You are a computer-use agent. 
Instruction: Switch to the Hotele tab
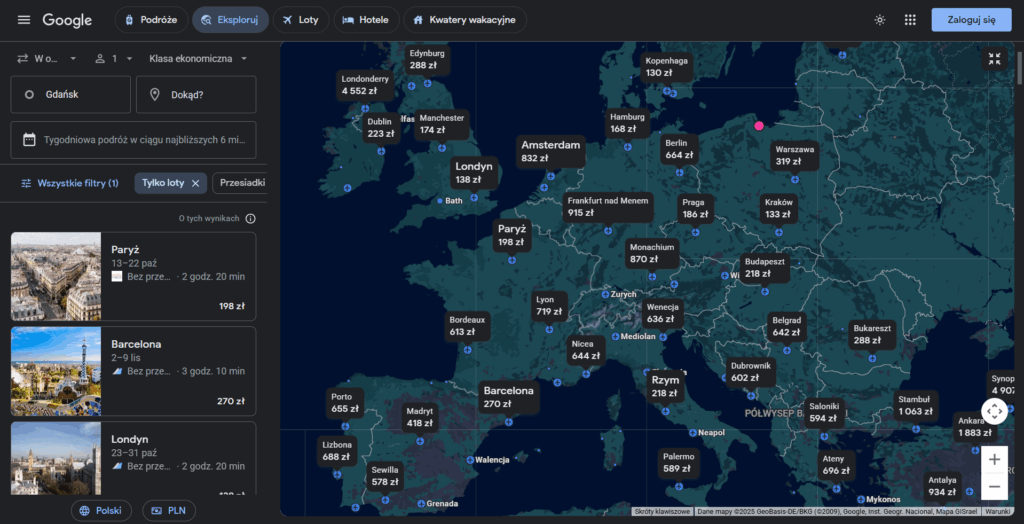(x=366, y=20)
